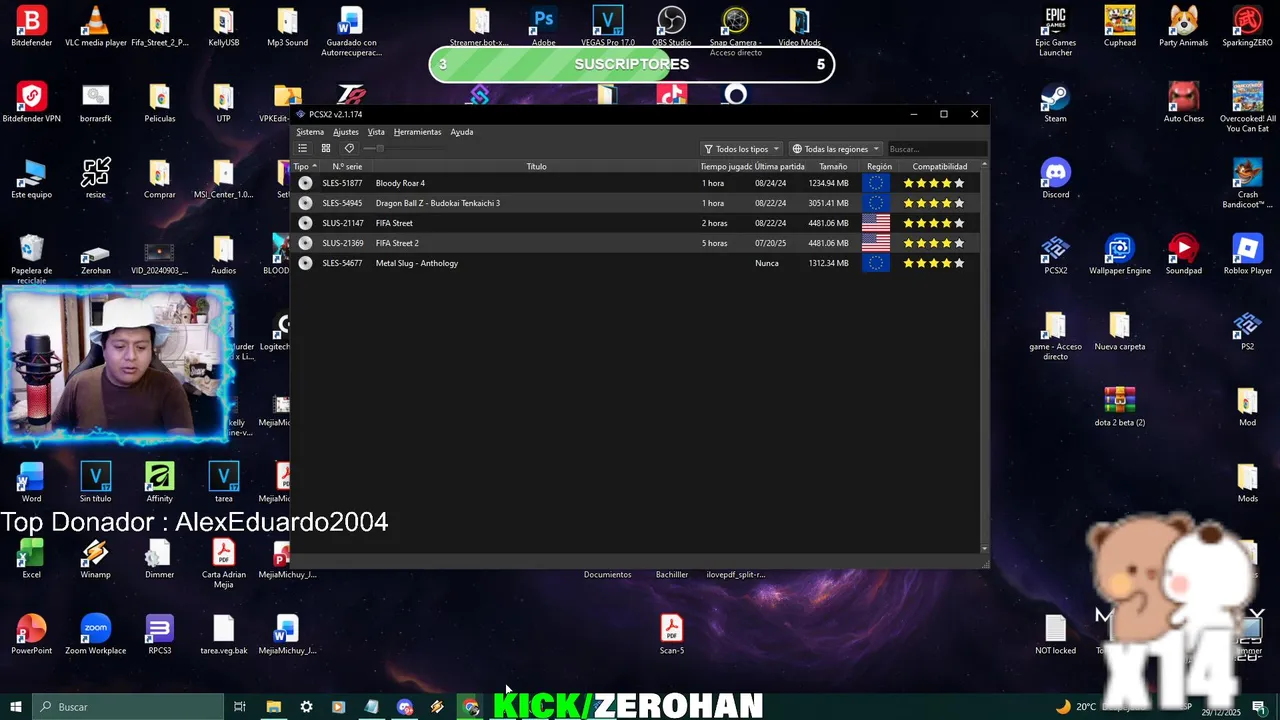The width and height of the screenshot is (1280, 720).
Task: Open the Windows Start menu
Action: point(16,707)
